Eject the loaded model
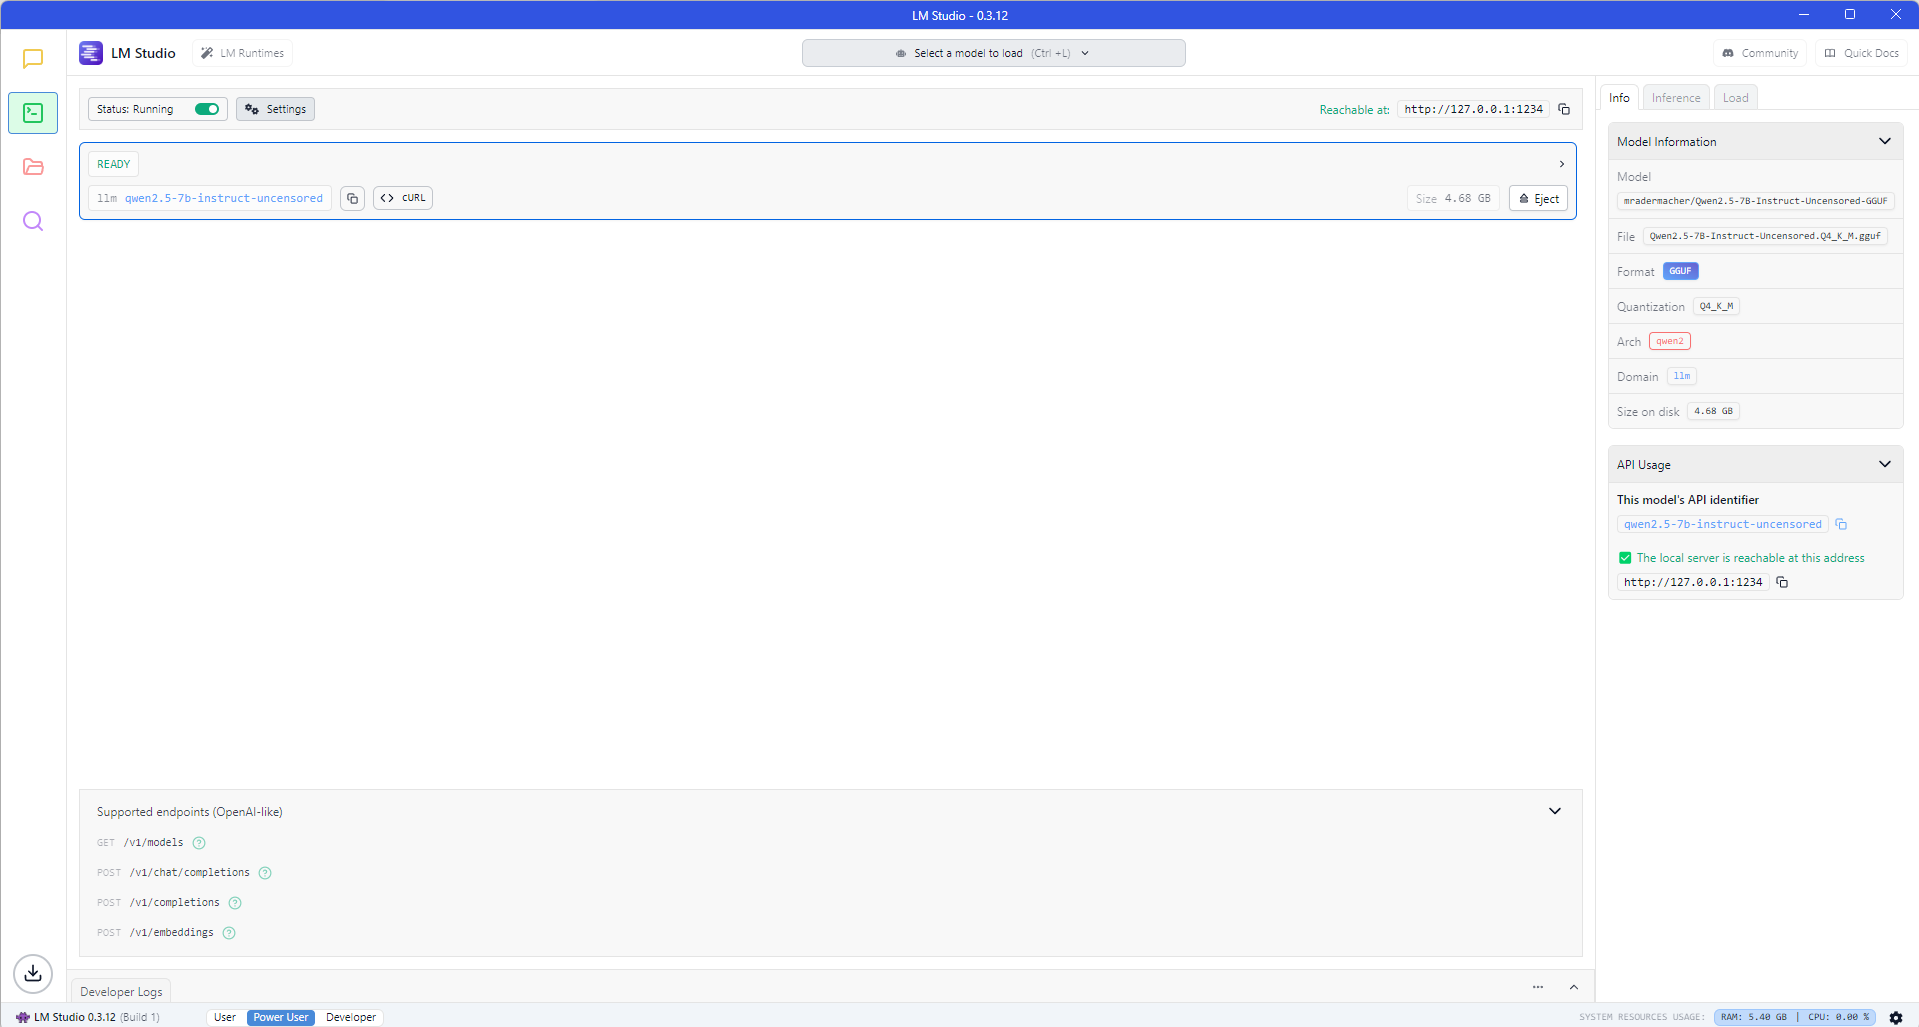Screen dimensions: 1919x1027 (1538, 198)
